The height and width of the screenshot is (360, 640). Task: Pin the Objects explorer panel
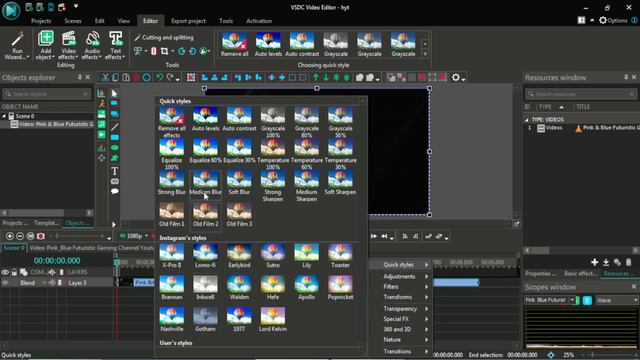[80, 77]
